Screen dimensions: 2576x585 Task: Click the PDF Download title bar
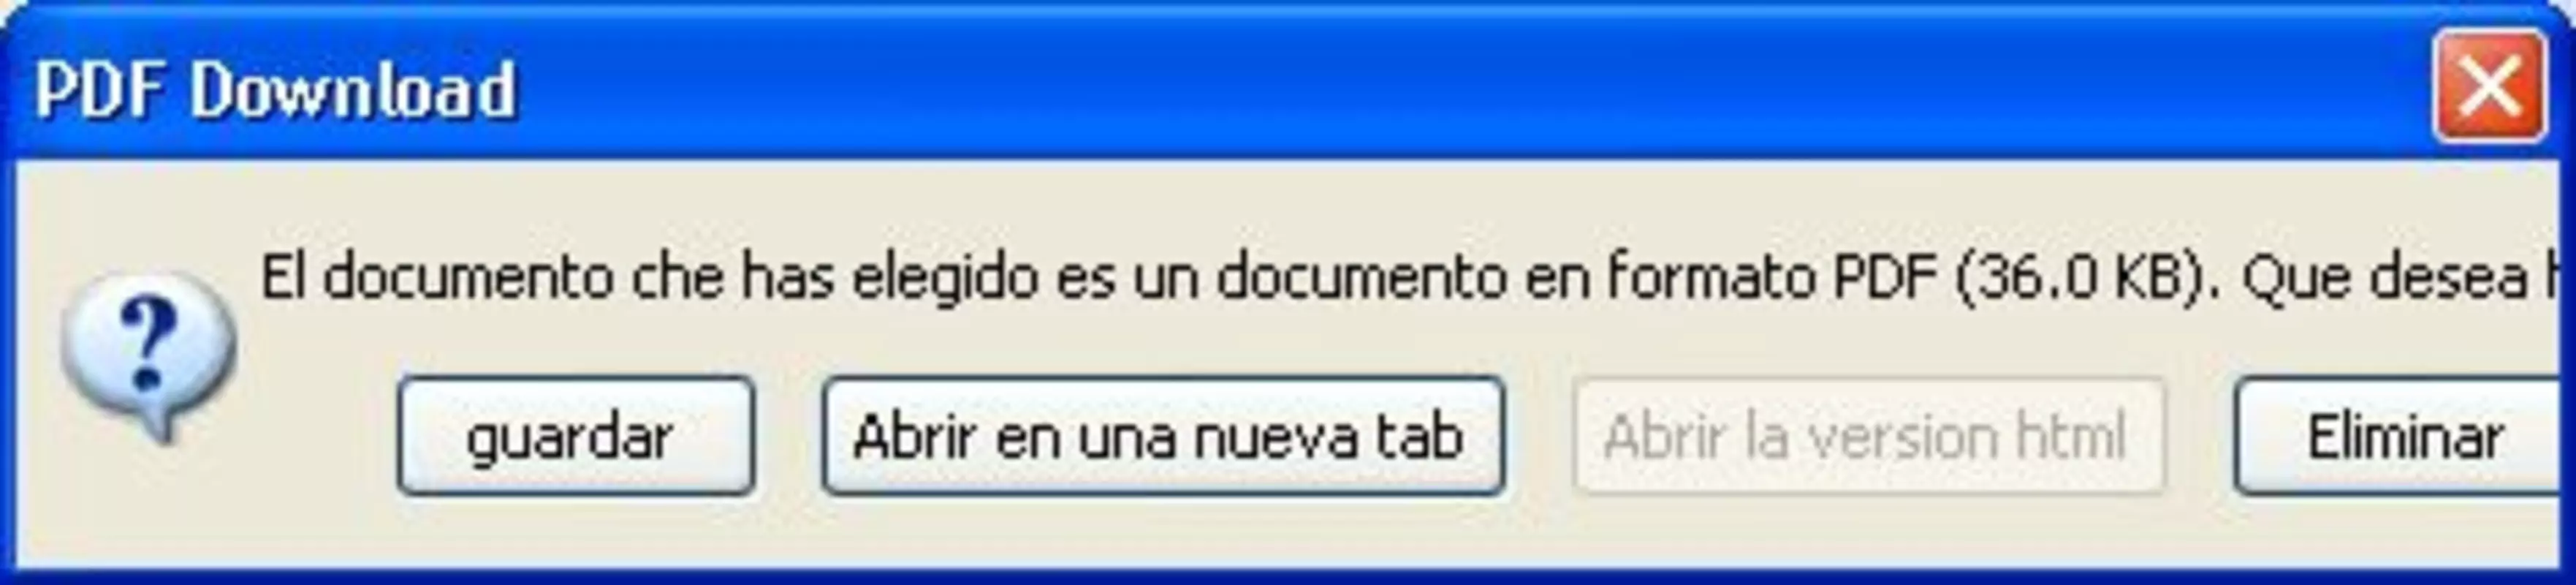1288,88
